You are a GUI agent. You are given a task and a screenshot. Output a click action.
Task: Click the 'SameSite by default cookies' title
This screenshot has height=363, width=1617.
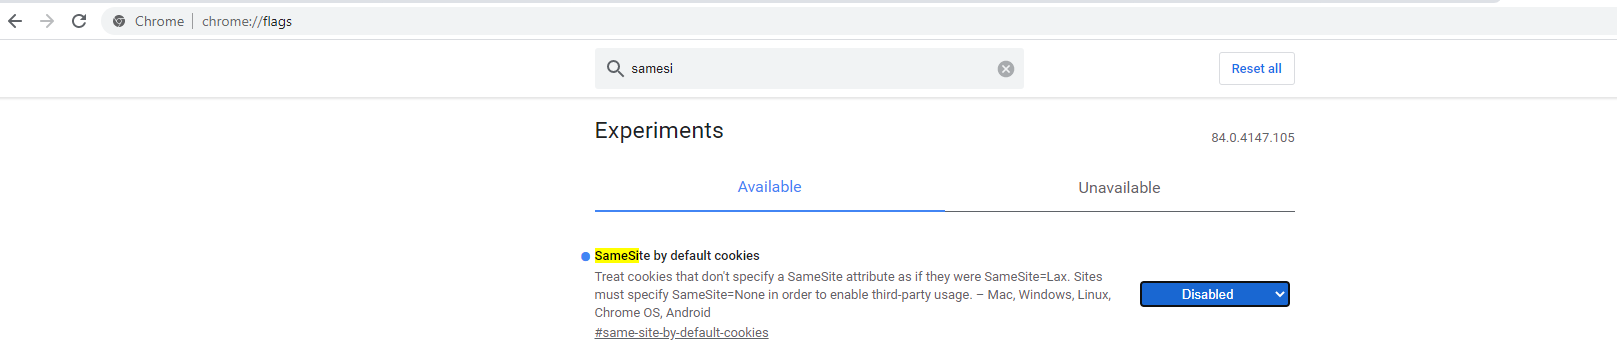[677, 256]
